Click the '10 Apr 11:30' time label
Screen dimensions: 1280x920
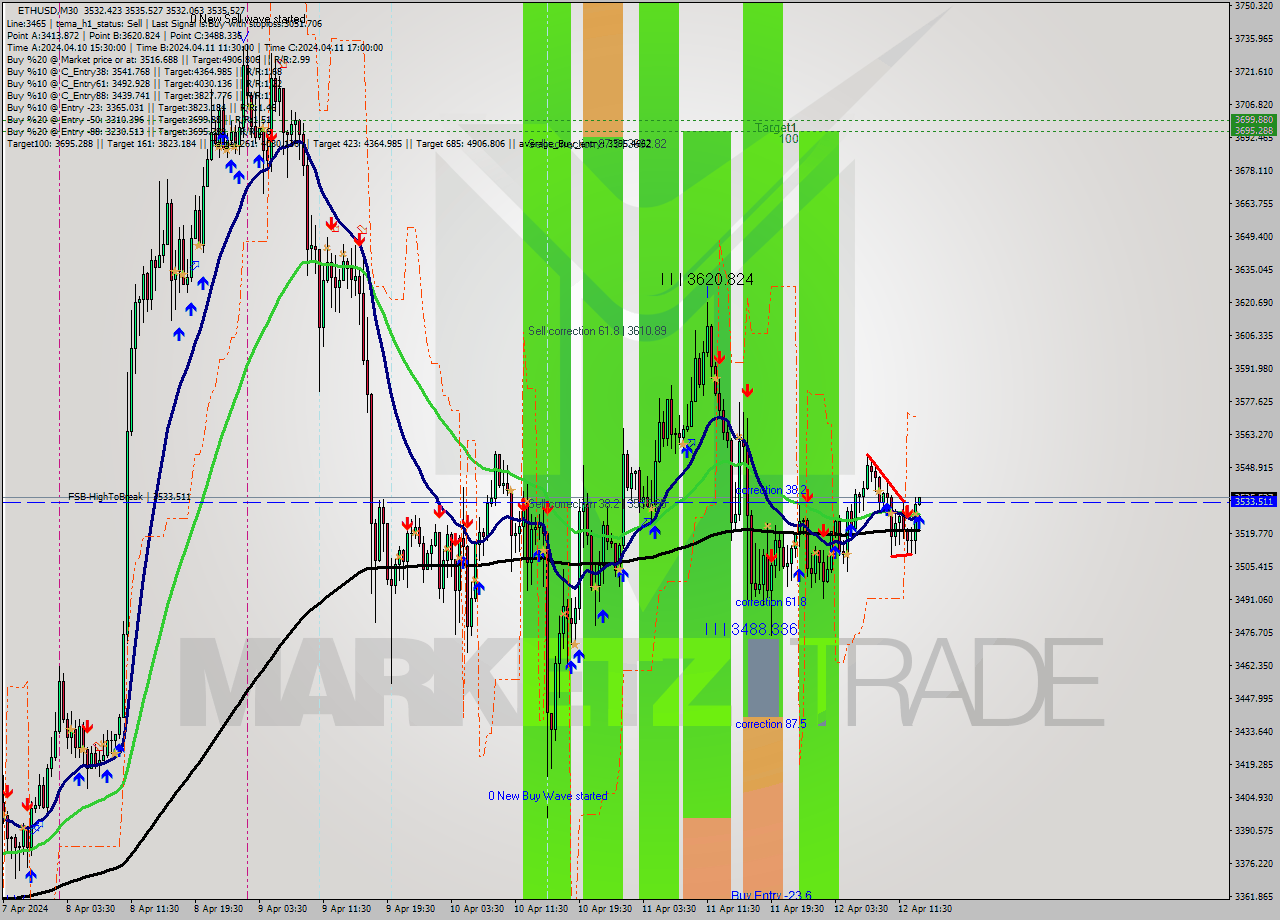click(x=541, y=910)
